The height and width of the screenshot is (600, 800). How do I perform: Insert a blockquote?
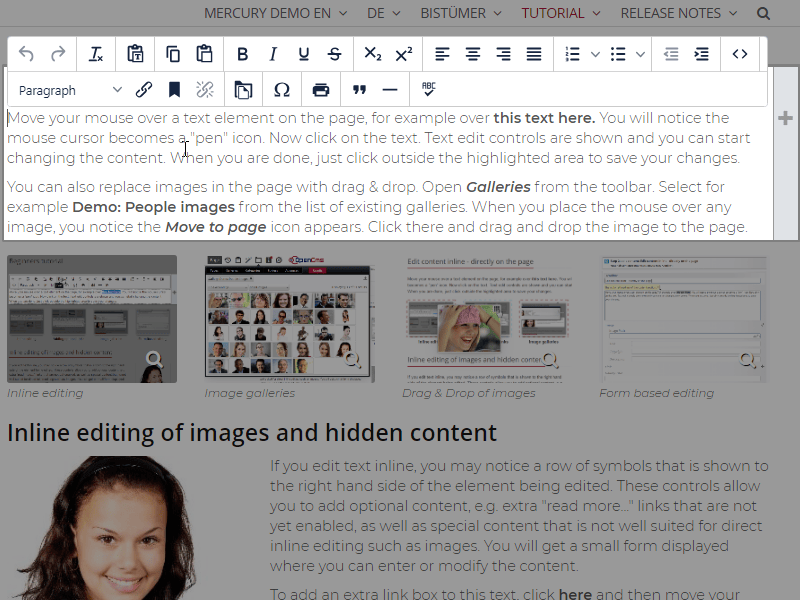(359, 89)
